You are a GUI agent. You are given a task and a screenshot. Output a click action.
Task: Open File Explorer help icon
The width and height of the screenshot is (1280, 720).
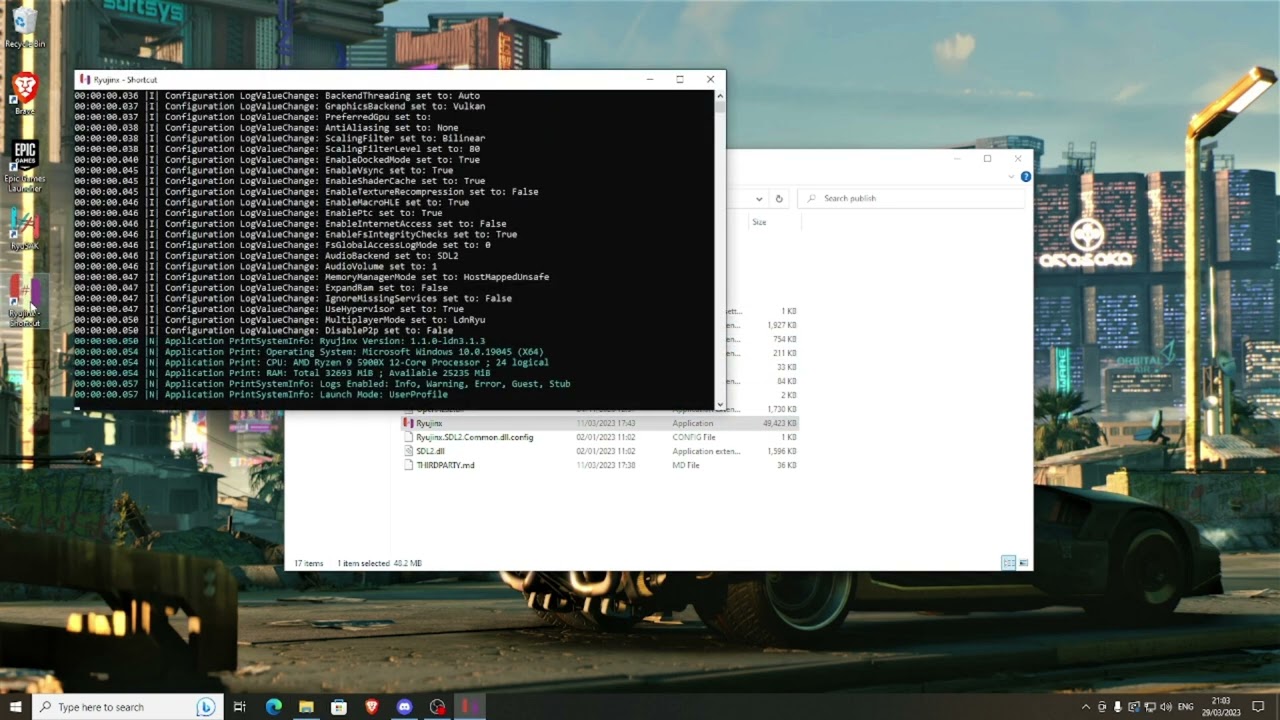click(1025, 177)
